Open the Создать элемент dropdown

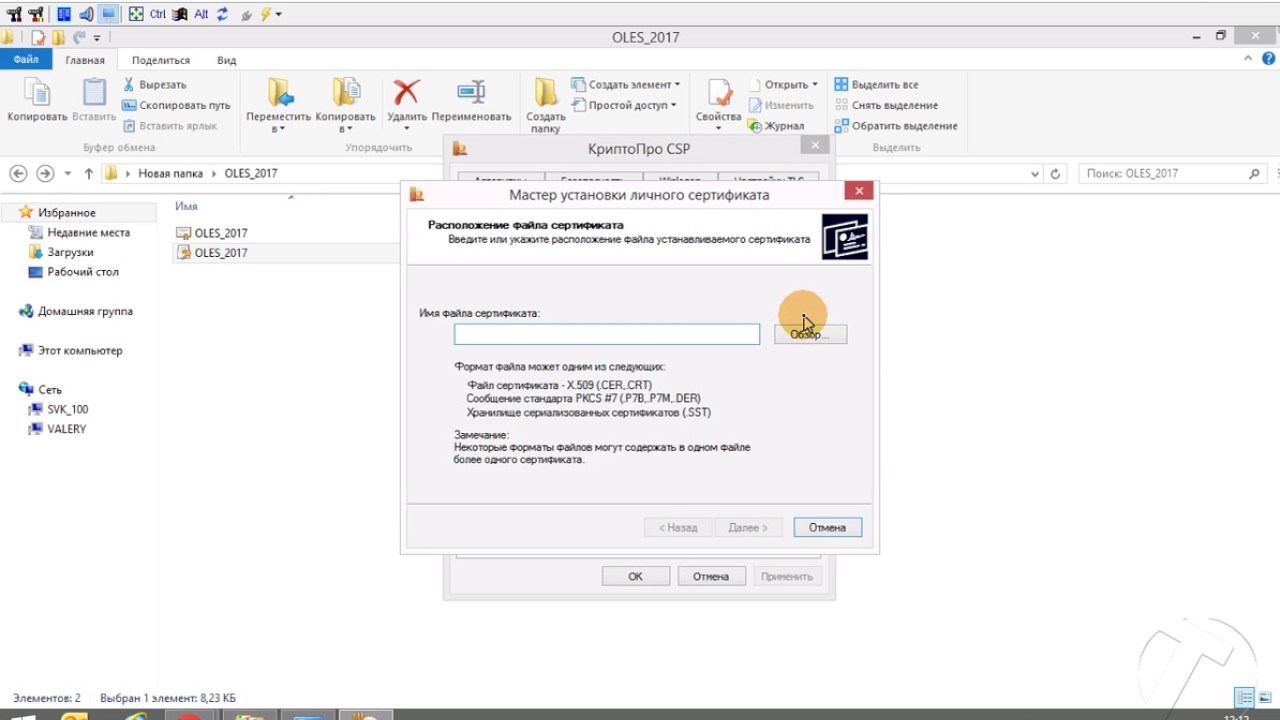click(x=626, y=85)
